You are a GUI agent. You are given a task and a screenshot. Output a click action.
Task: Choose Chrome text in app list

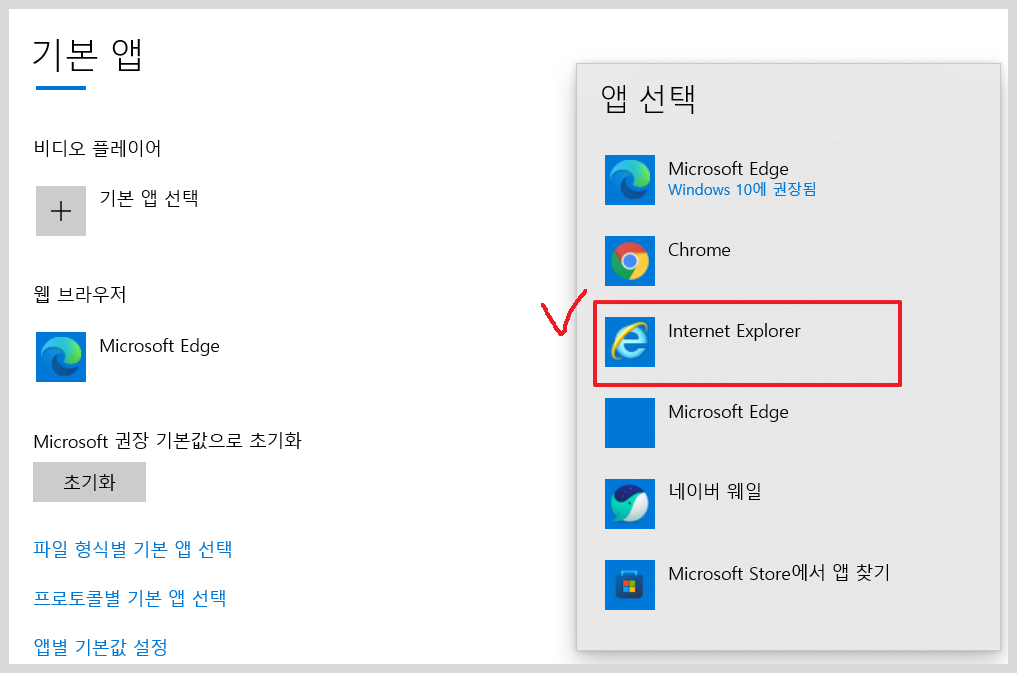[x=699, y=250]
